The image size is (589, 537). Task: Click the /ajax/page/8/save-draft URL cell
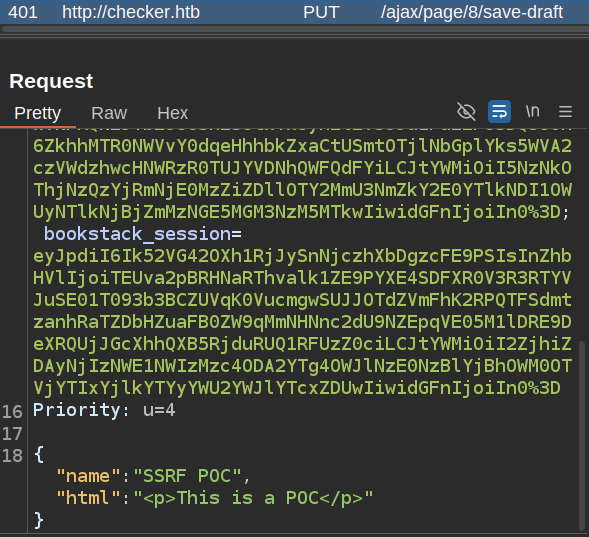471,12
